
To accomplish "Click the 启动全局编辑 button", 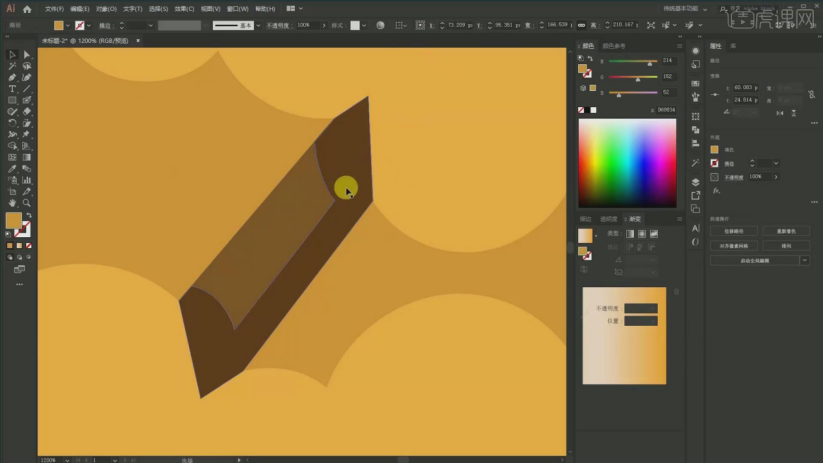I will (x=755, y=260).
